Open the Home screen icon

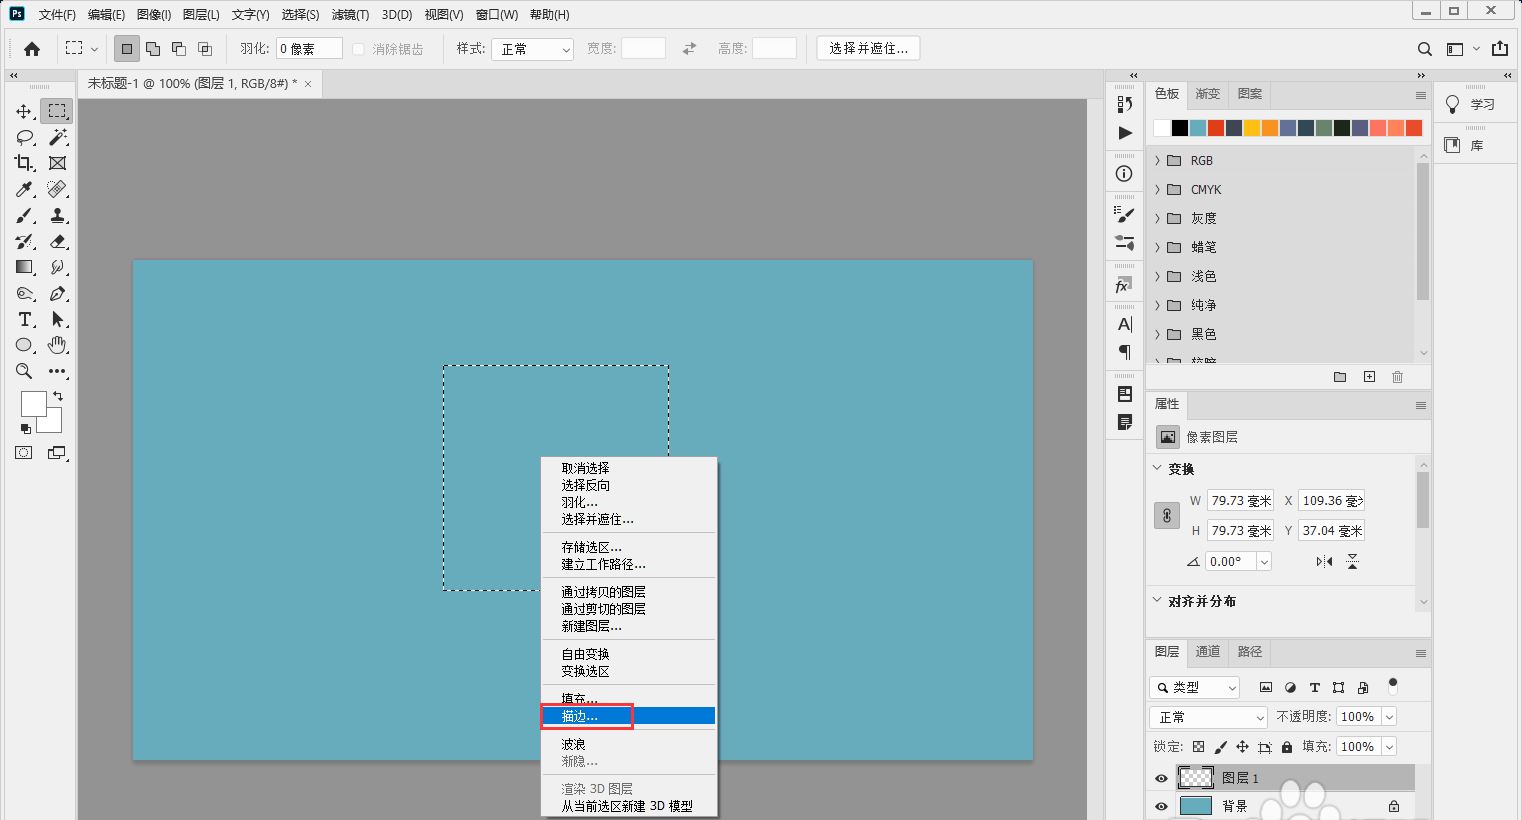click(x=32, y=48)
